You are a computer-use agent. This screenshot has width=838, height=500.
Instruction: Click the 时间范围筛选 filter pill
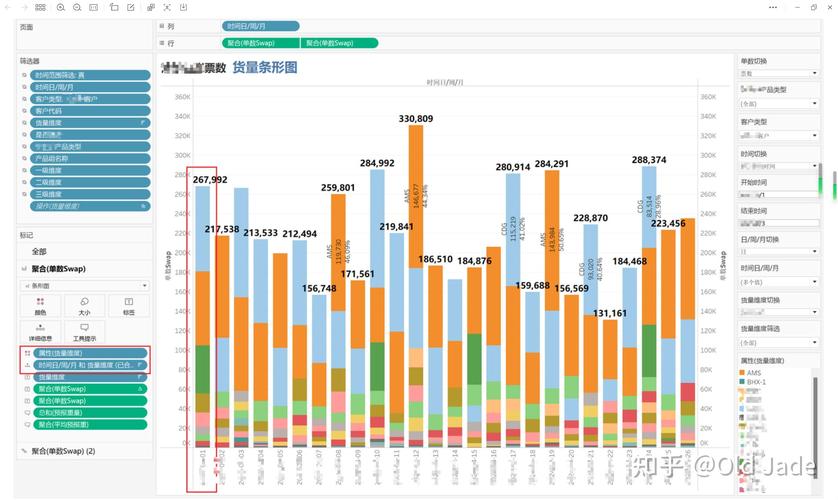point(90,75)
